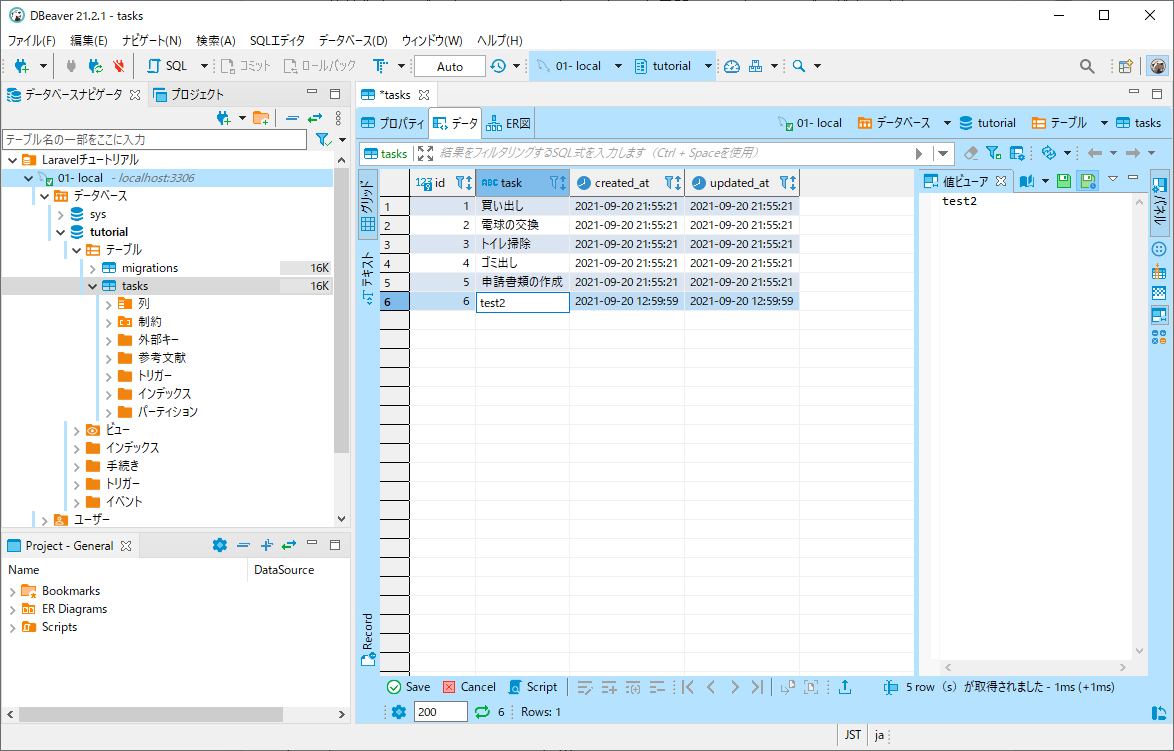Toggle Record mode
The image size is (1174, 751).
pos(368,639)
